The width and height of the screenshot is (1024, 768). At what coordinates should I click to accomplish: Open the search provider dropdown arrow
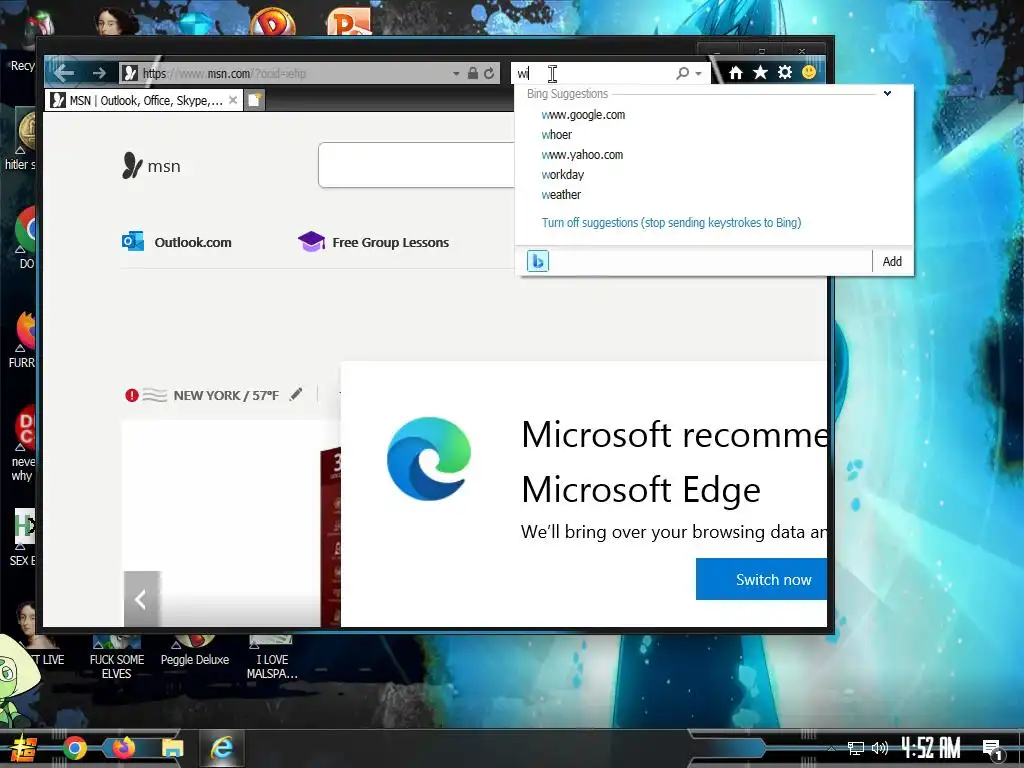tap(699, 74)
